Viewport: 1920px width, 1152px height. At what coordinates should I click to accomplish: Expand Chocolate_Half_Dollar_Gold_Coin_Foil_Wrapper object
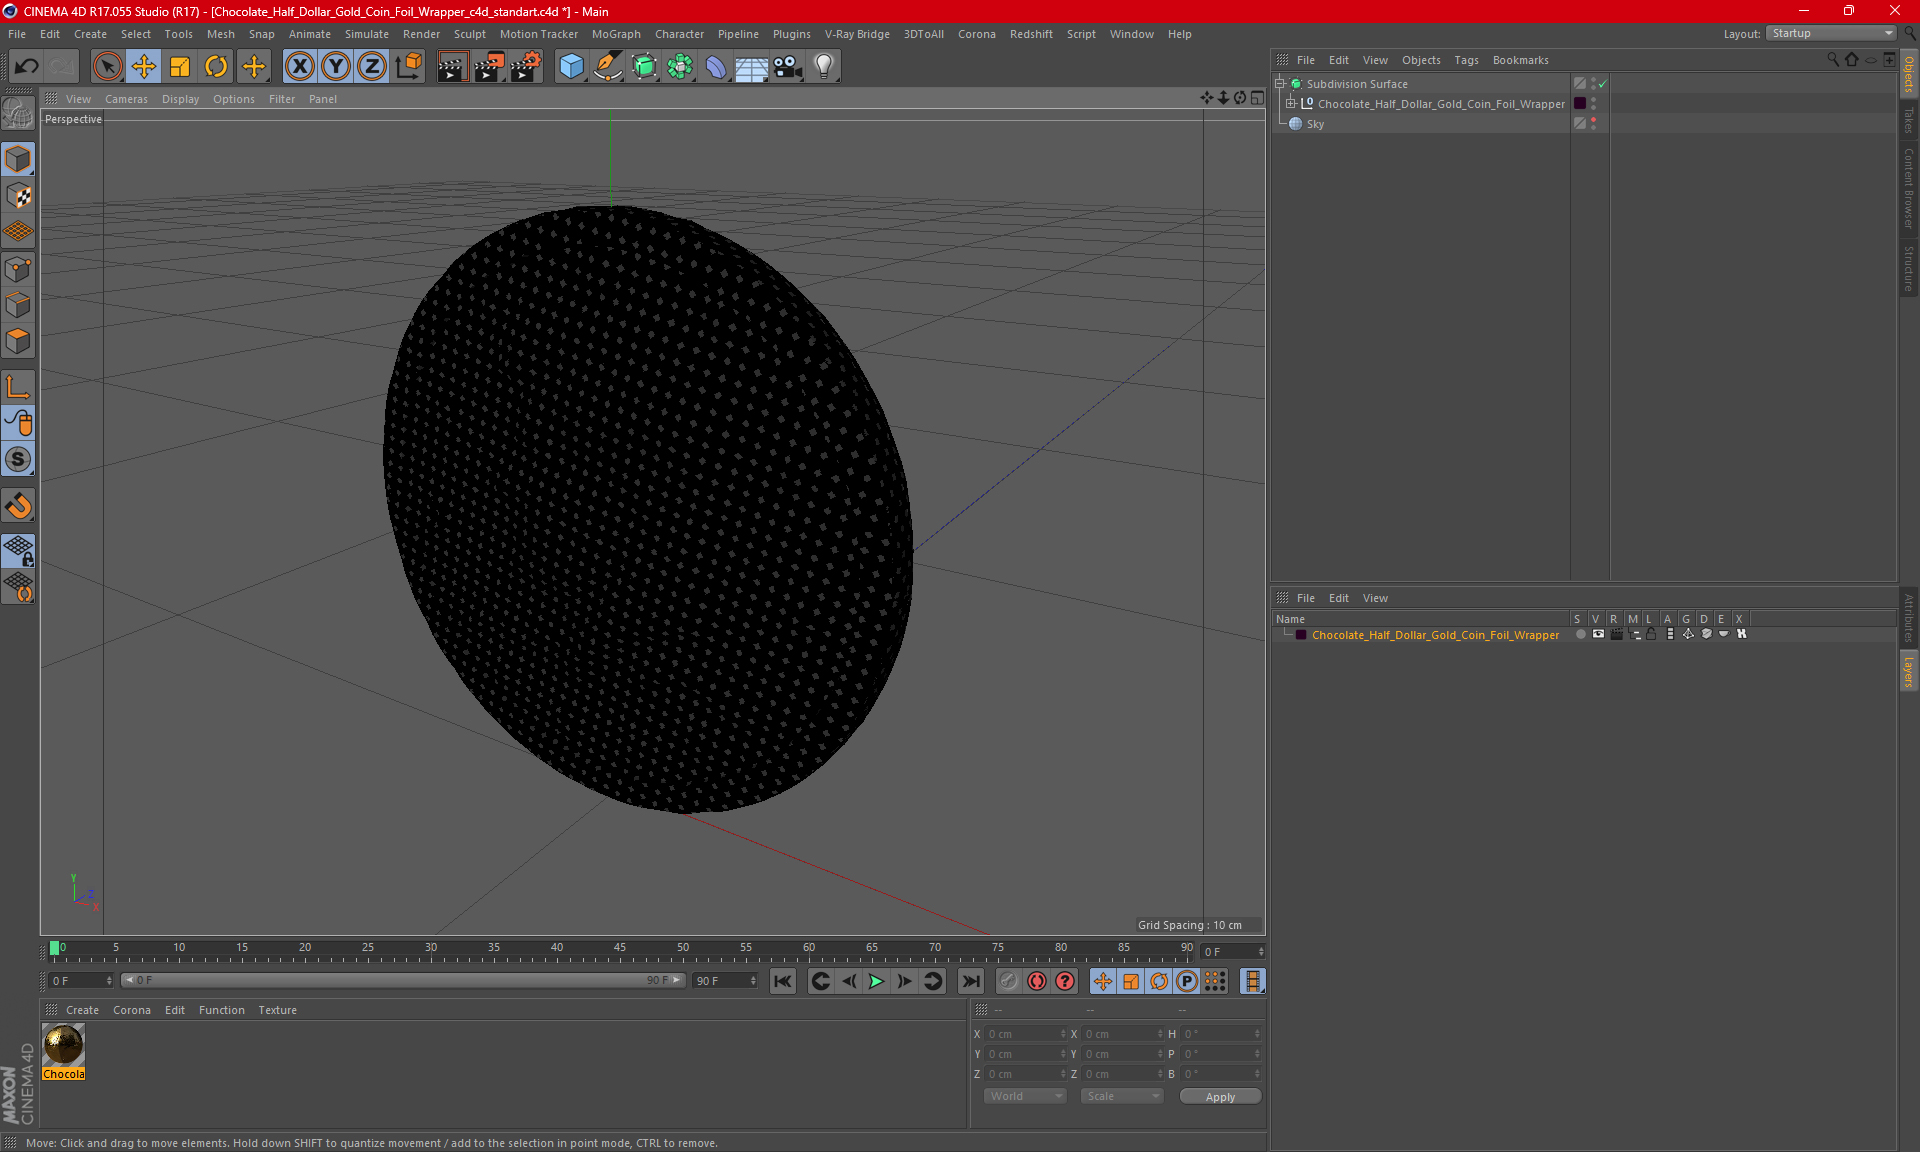(1291, 103)
